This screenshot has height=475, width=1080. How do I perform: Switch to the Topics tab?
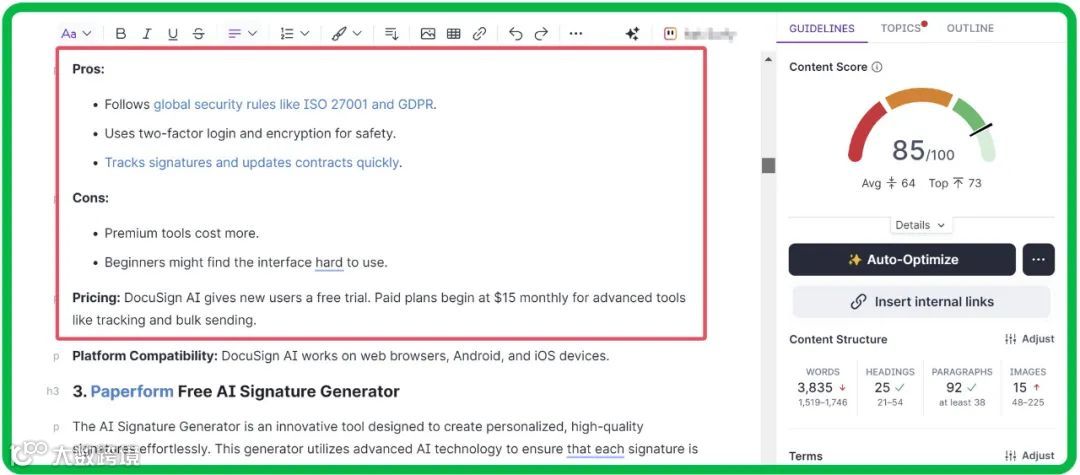click(x=901, y=29)
